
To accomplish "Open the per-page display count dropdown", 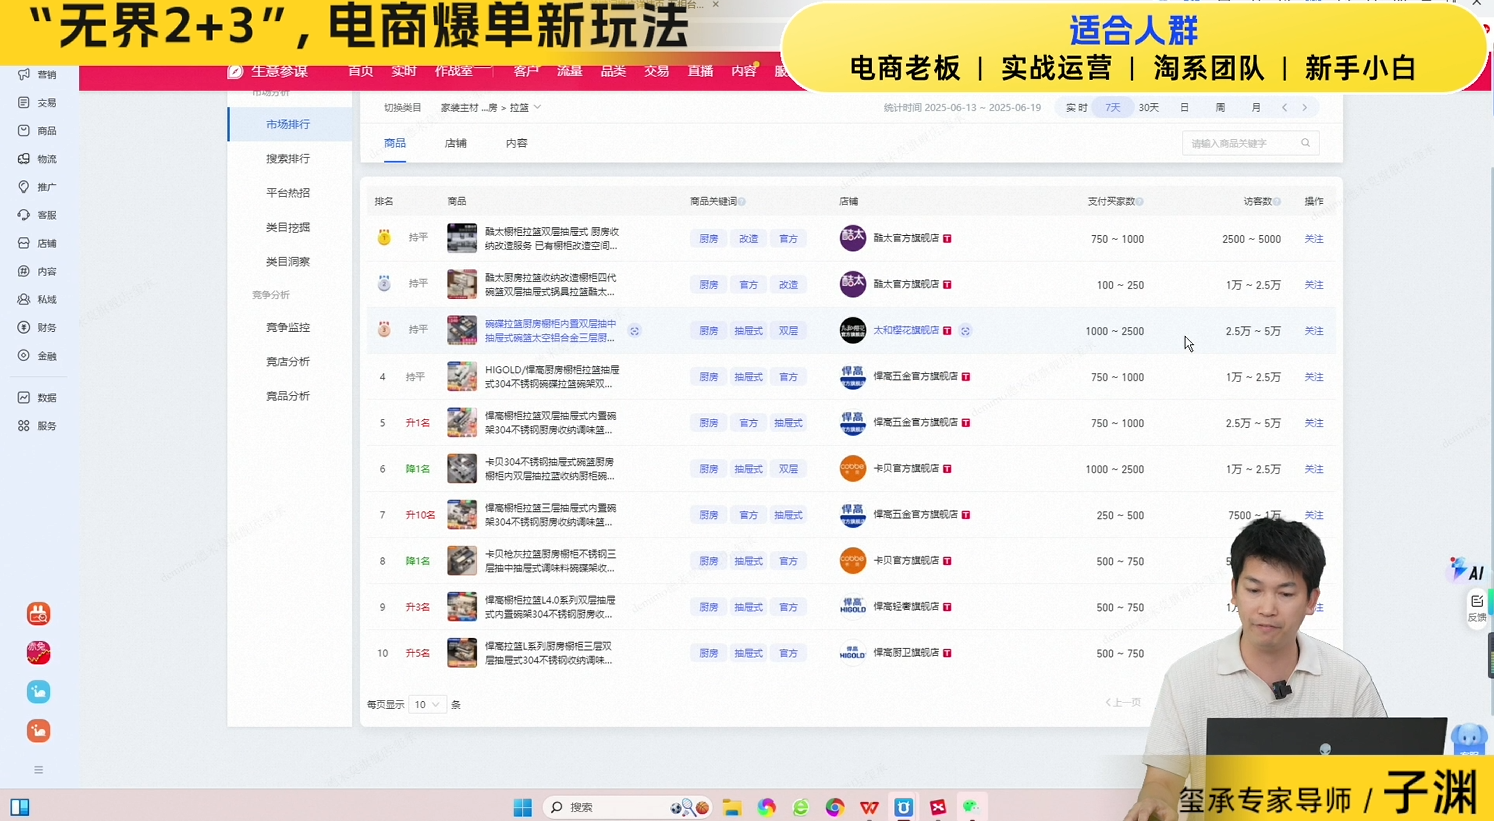I will (427, 705).
